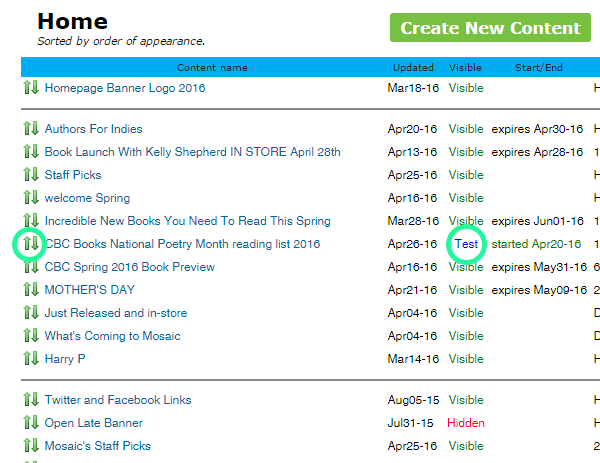
Task: Move MOTHER'S DAY item up
Action: click(26, 290)
